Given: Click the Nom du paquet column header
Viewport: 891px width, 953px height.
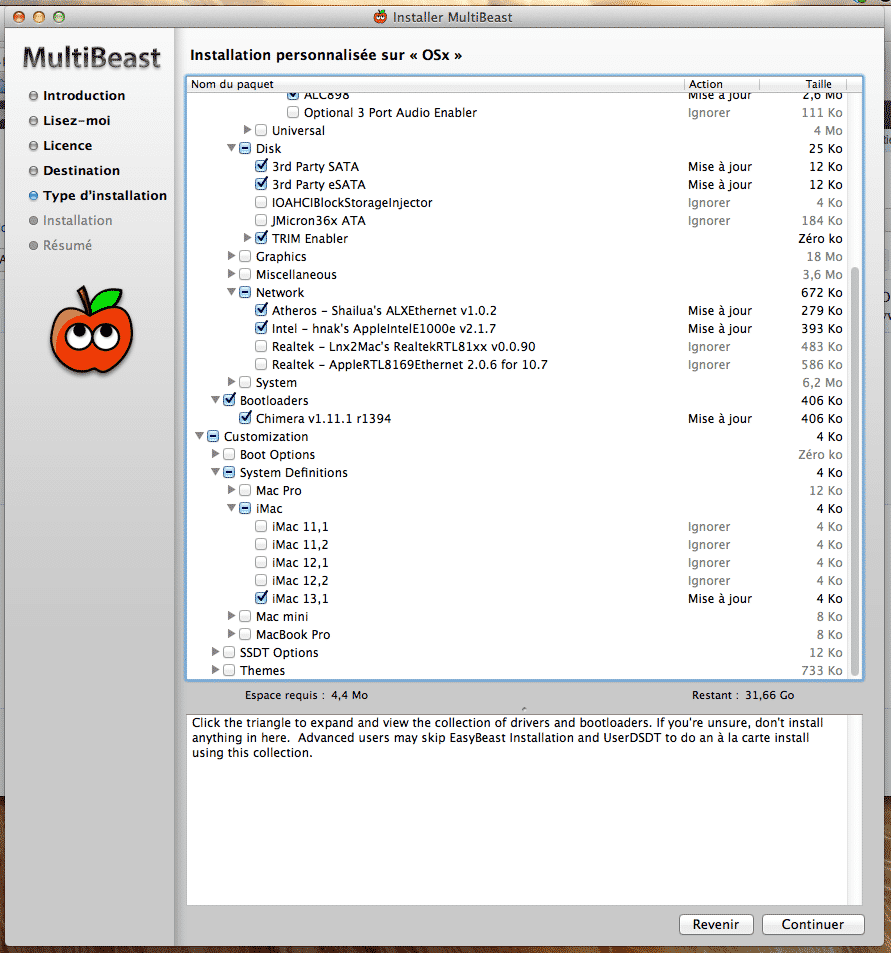Looking at the screenshot, I should [233, 84].
